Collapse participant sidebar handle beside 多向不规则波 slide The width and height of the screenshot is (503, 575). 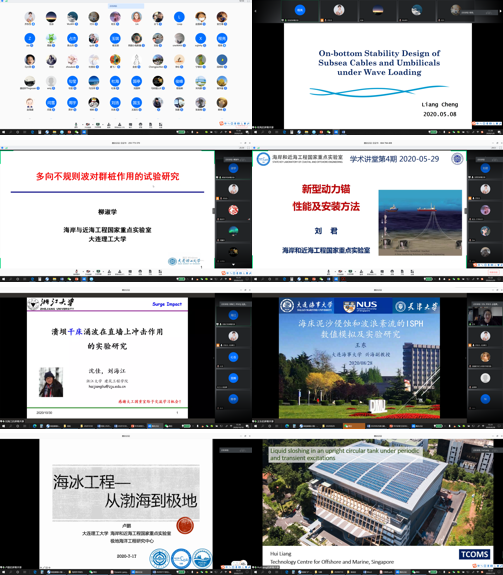pos(214,210)
